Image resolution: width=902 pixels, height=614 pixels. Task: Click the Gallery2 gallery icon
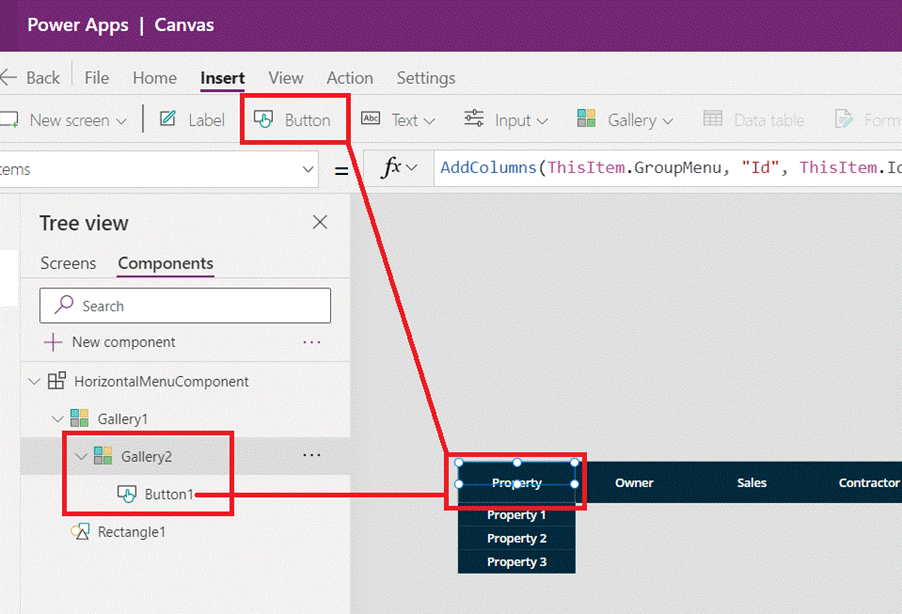pyautogui.click(x=103, y=455)
